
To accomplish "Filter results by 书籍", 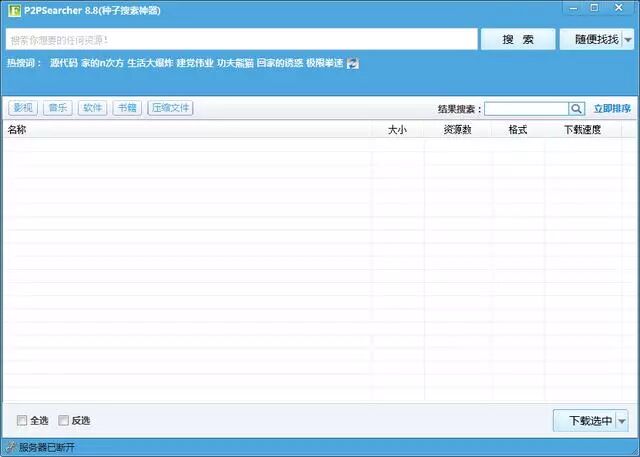I will coord(127,108).
